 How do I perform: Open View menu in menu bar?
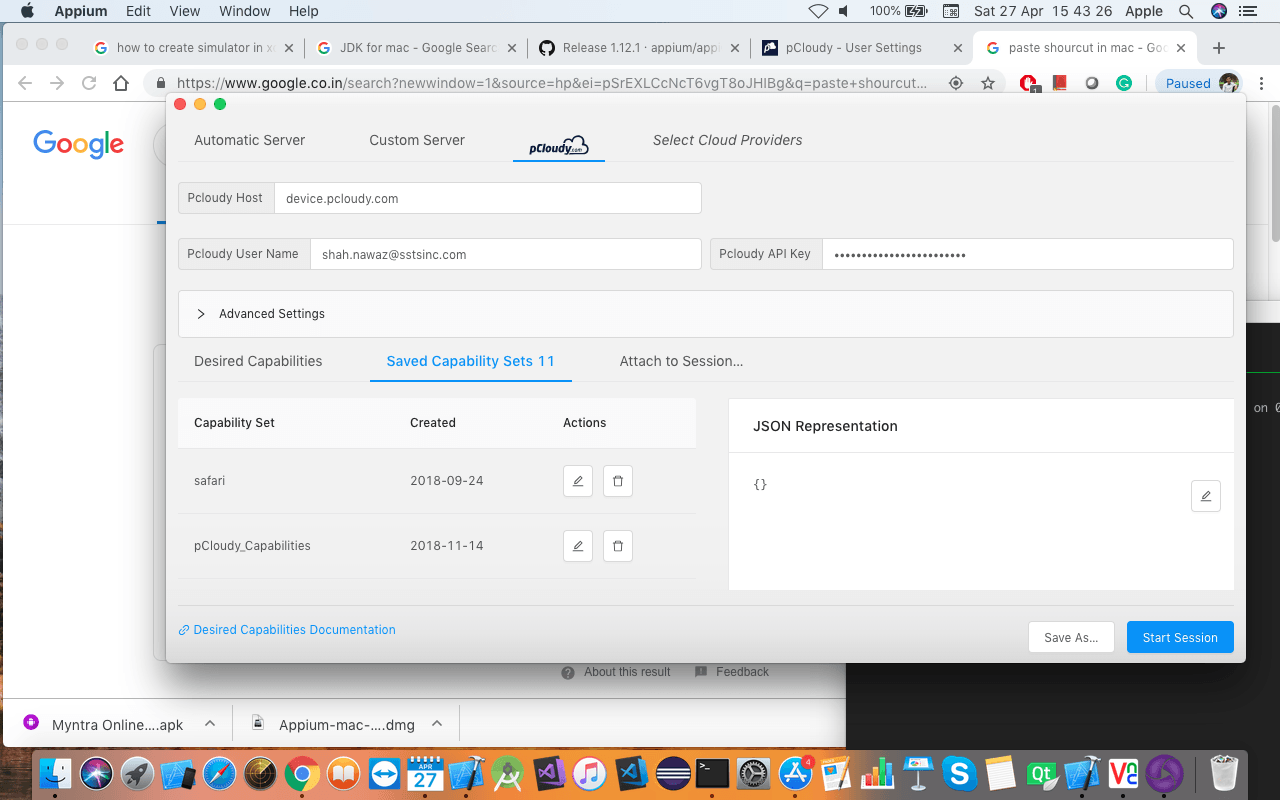[185, 11]
